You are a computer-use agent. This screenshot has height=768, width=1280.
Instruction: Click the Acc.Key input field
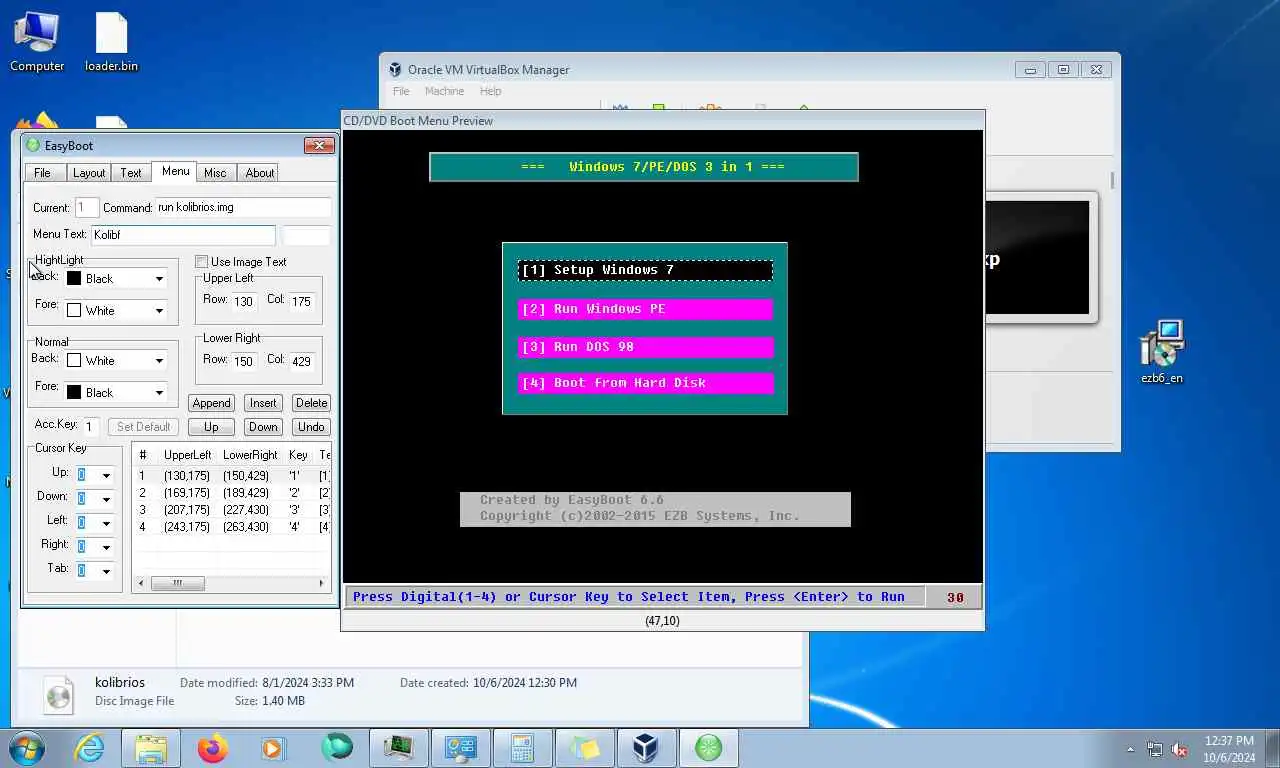point(90,427)
